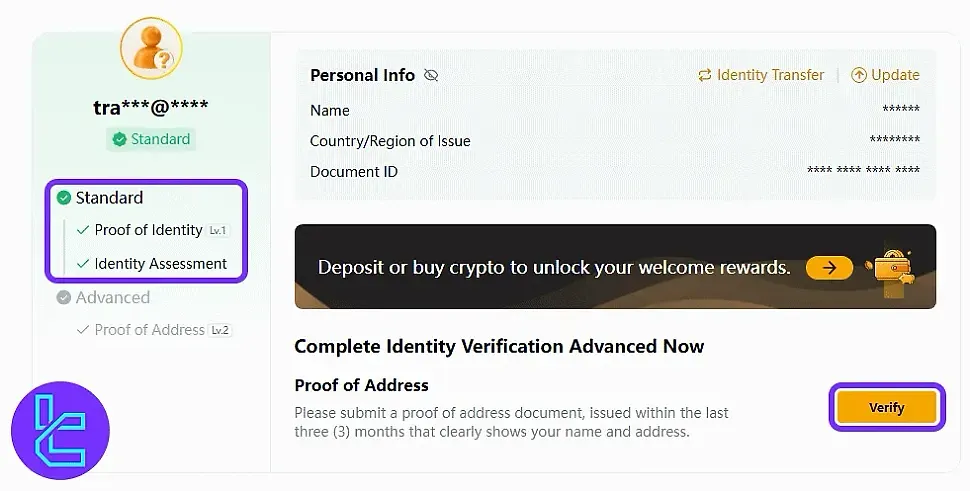Screen dimensions: 970x491
Task: Click the Lv.1 badge beside Proof of Identity
Action: click(x=218, y=230)
